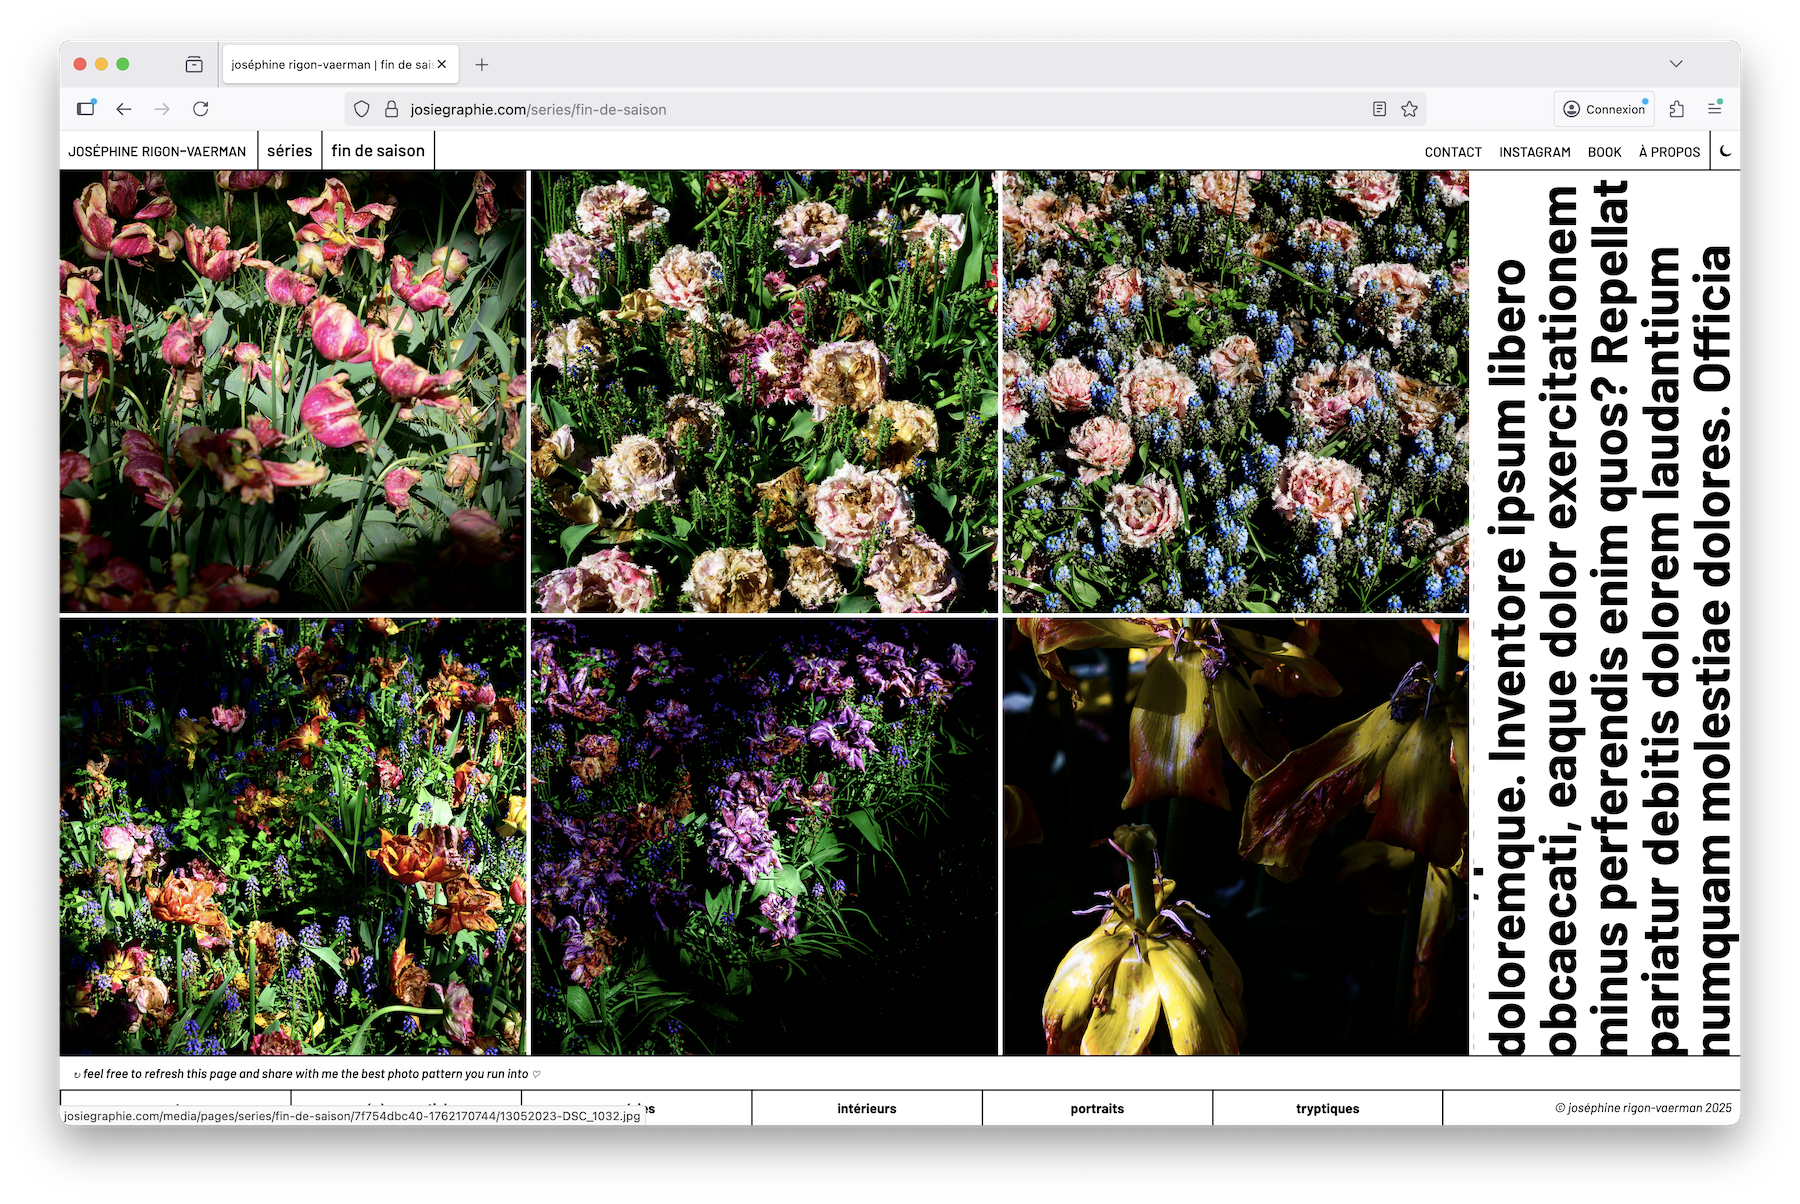Expand the list all tabs chevron

1676,64
